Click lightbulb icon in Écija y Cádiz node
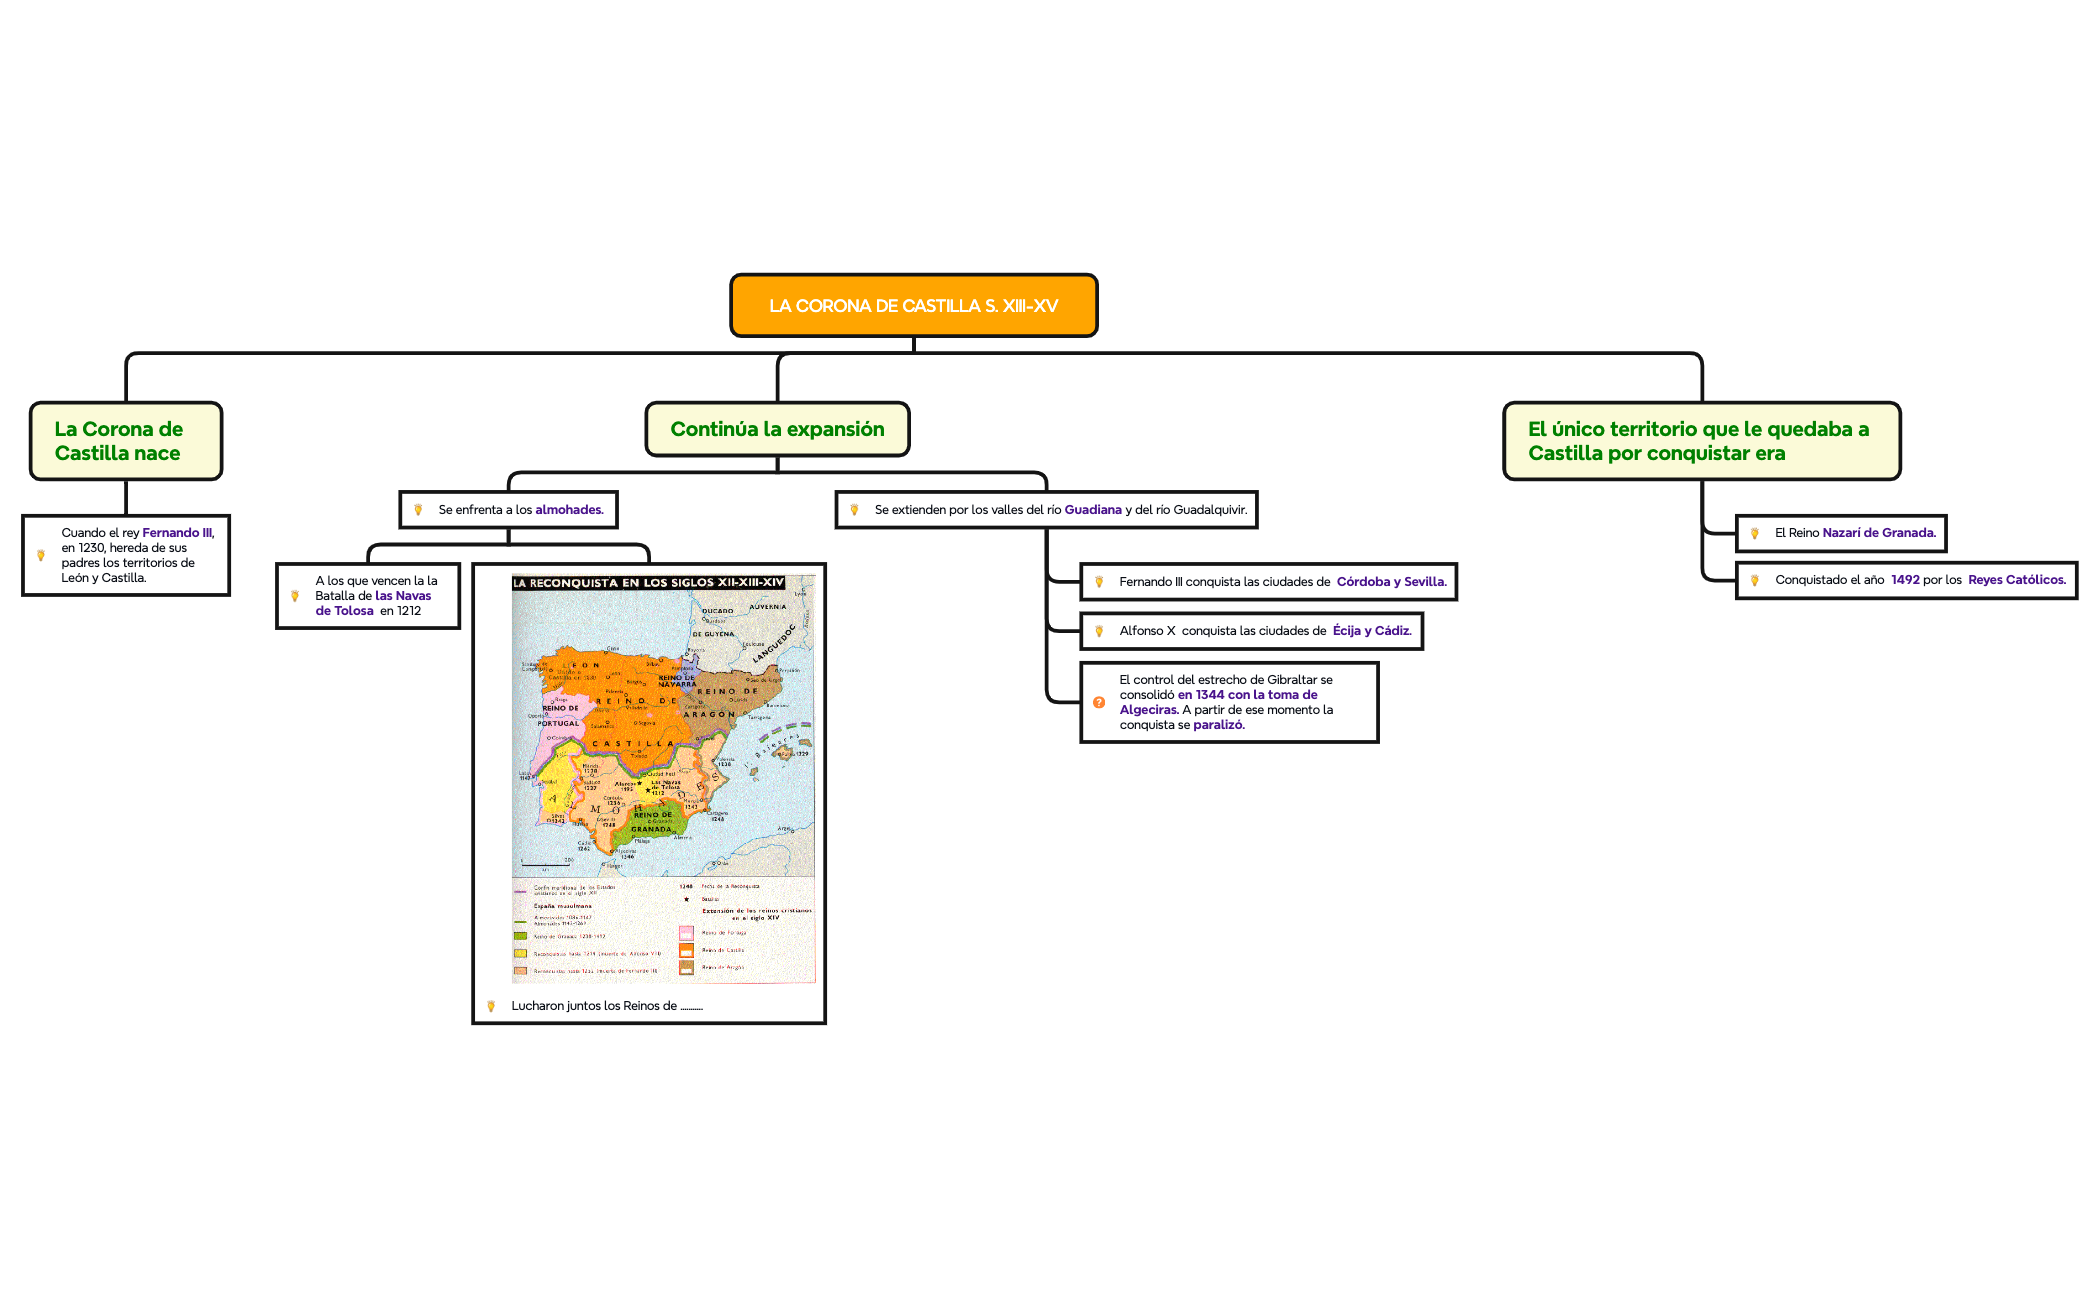 point(1099,631)
